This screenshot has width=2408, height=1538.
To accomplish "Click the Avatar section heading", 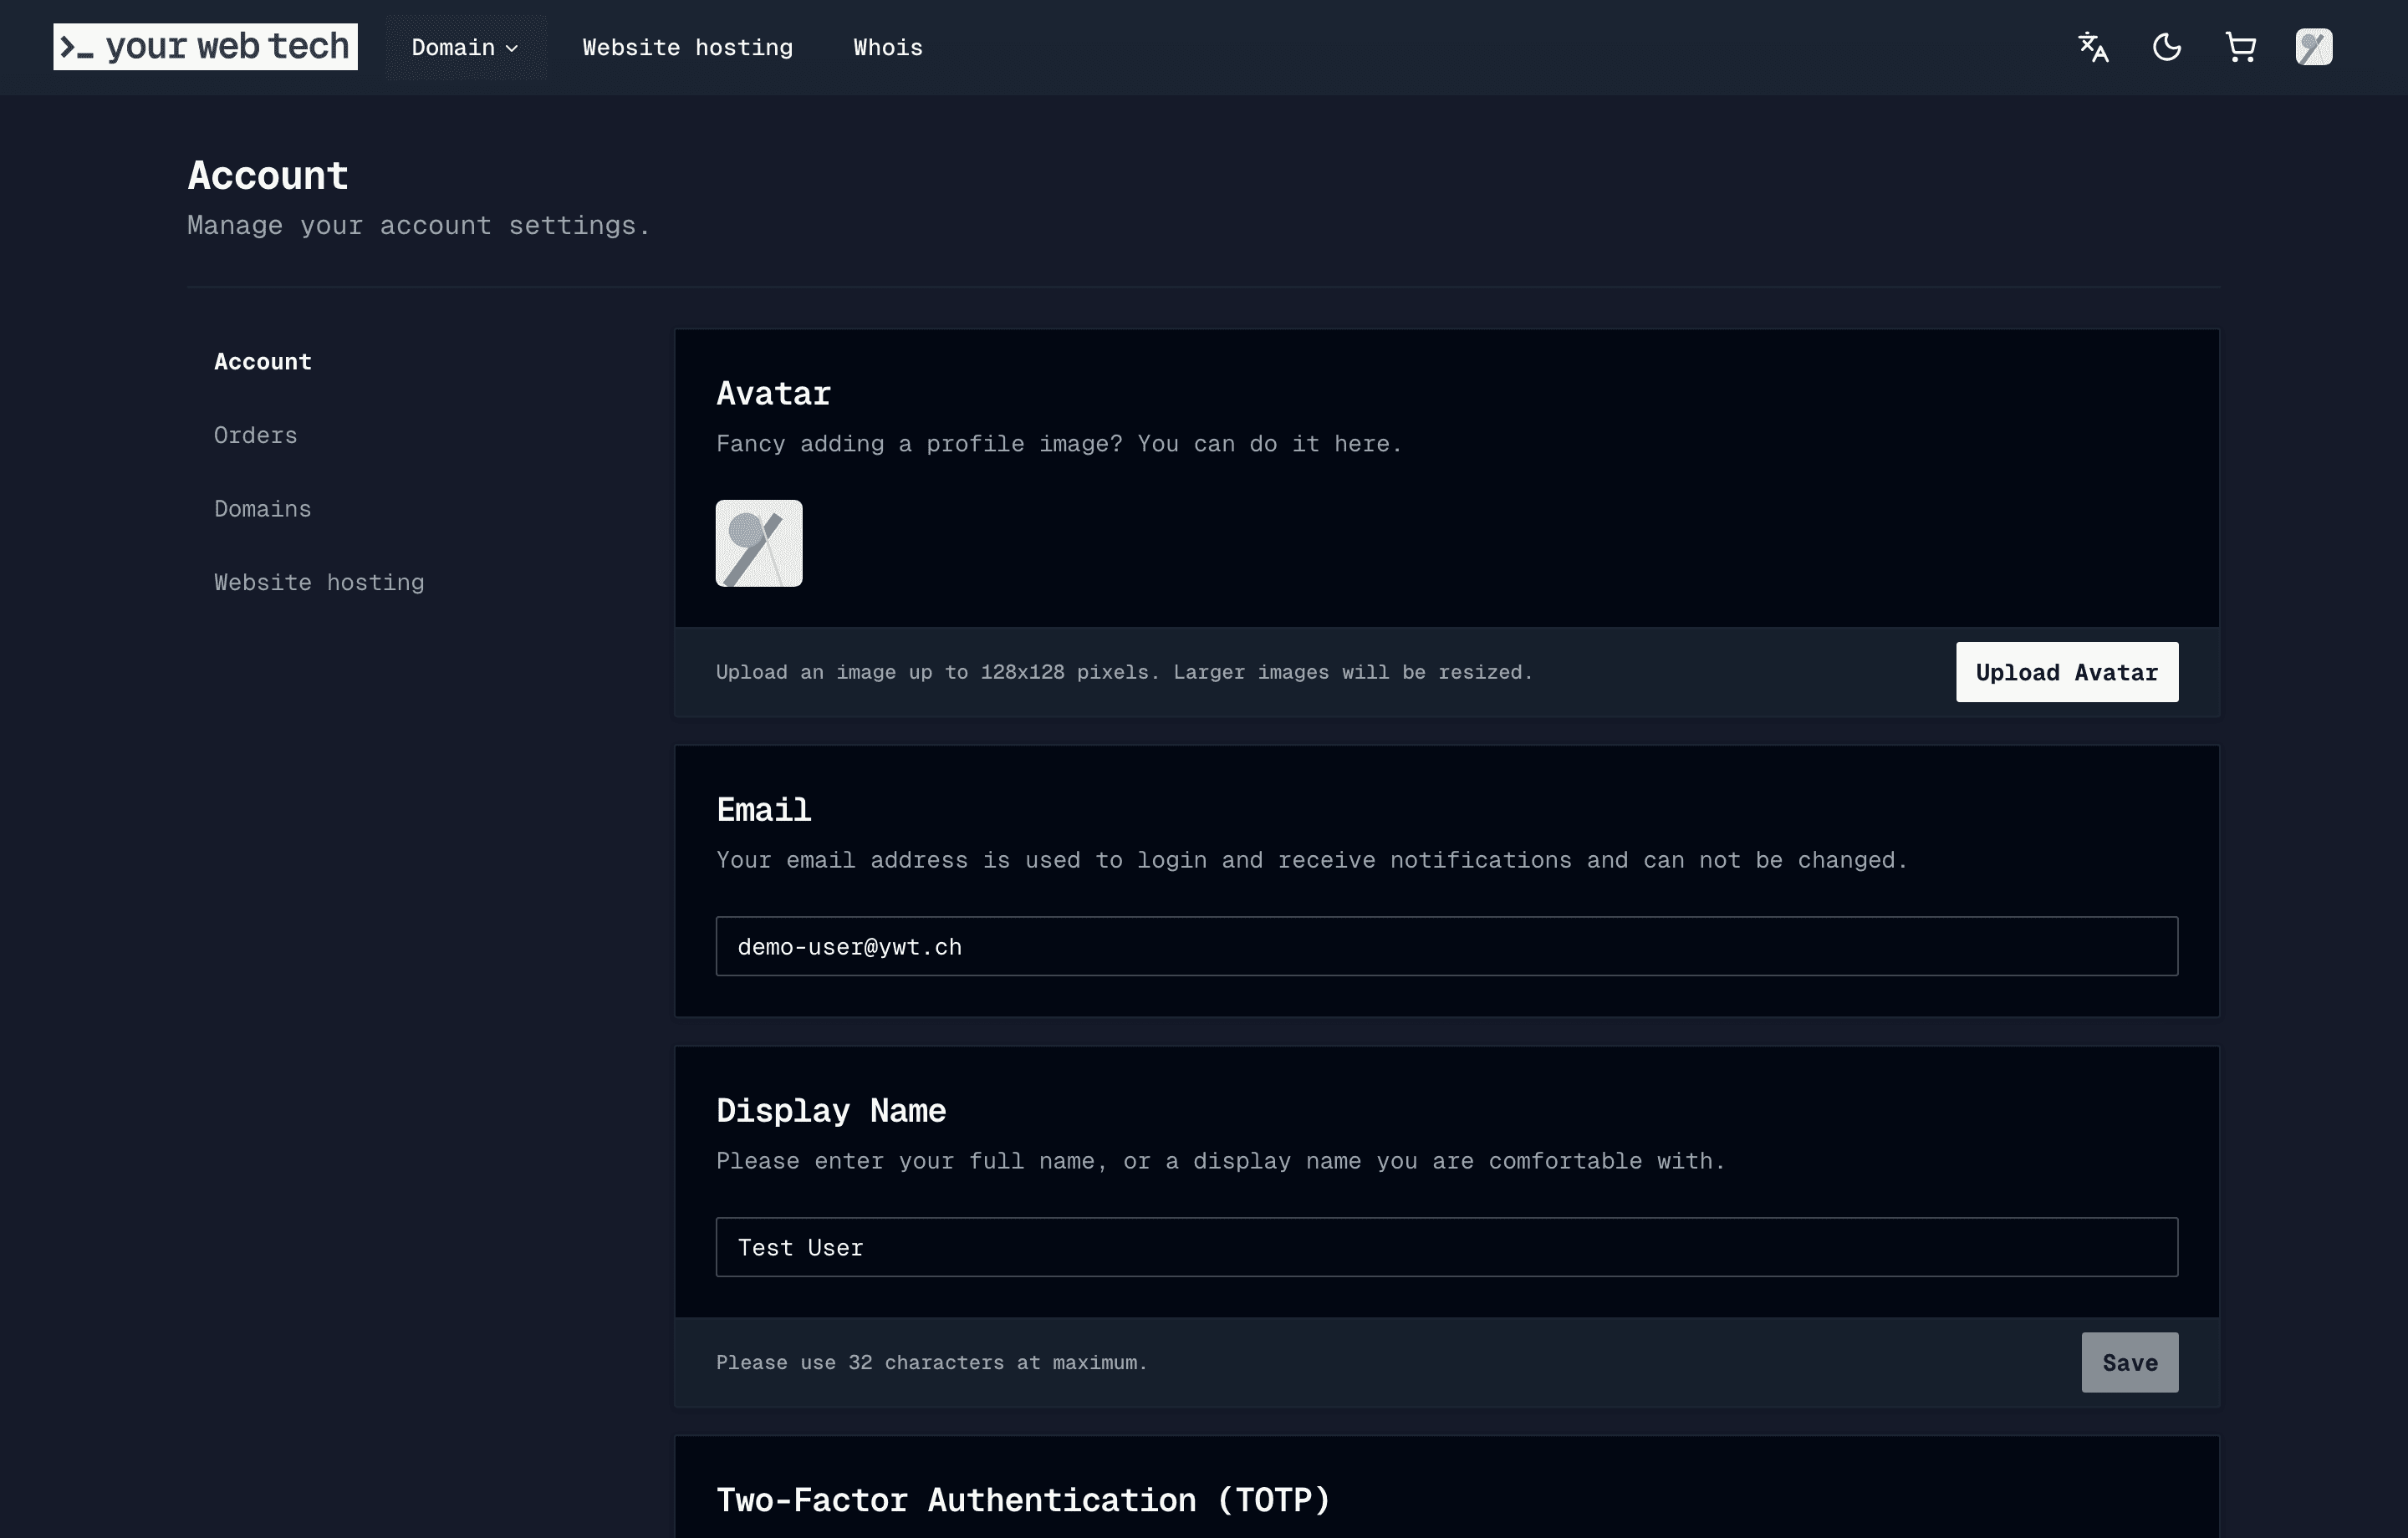I will pyautogui.click(x=773, y=393).
